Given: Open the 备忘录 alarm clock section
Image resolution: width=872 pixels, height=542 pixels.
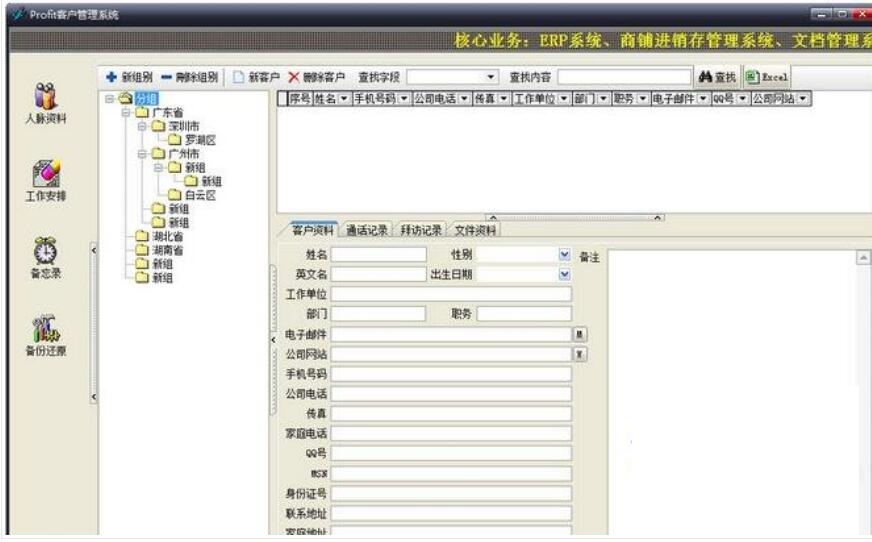Looking at the screenshot, I should click(46, 258).
